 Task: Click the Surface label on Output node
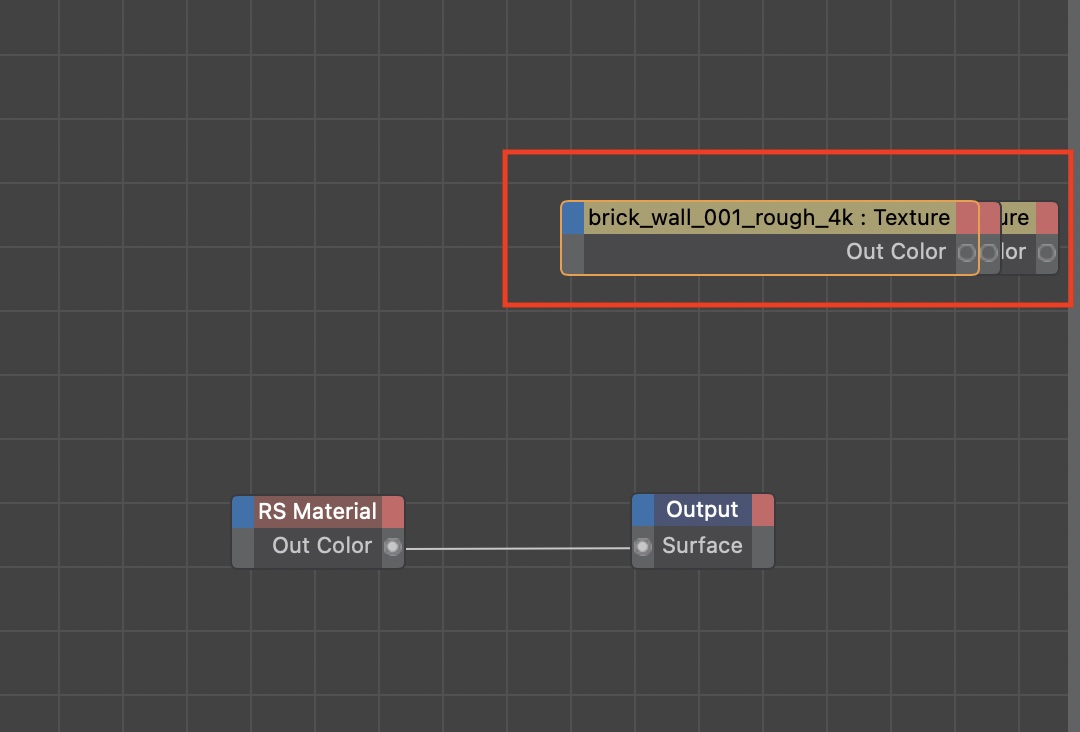pyautogui.click(x=702, y=546)
